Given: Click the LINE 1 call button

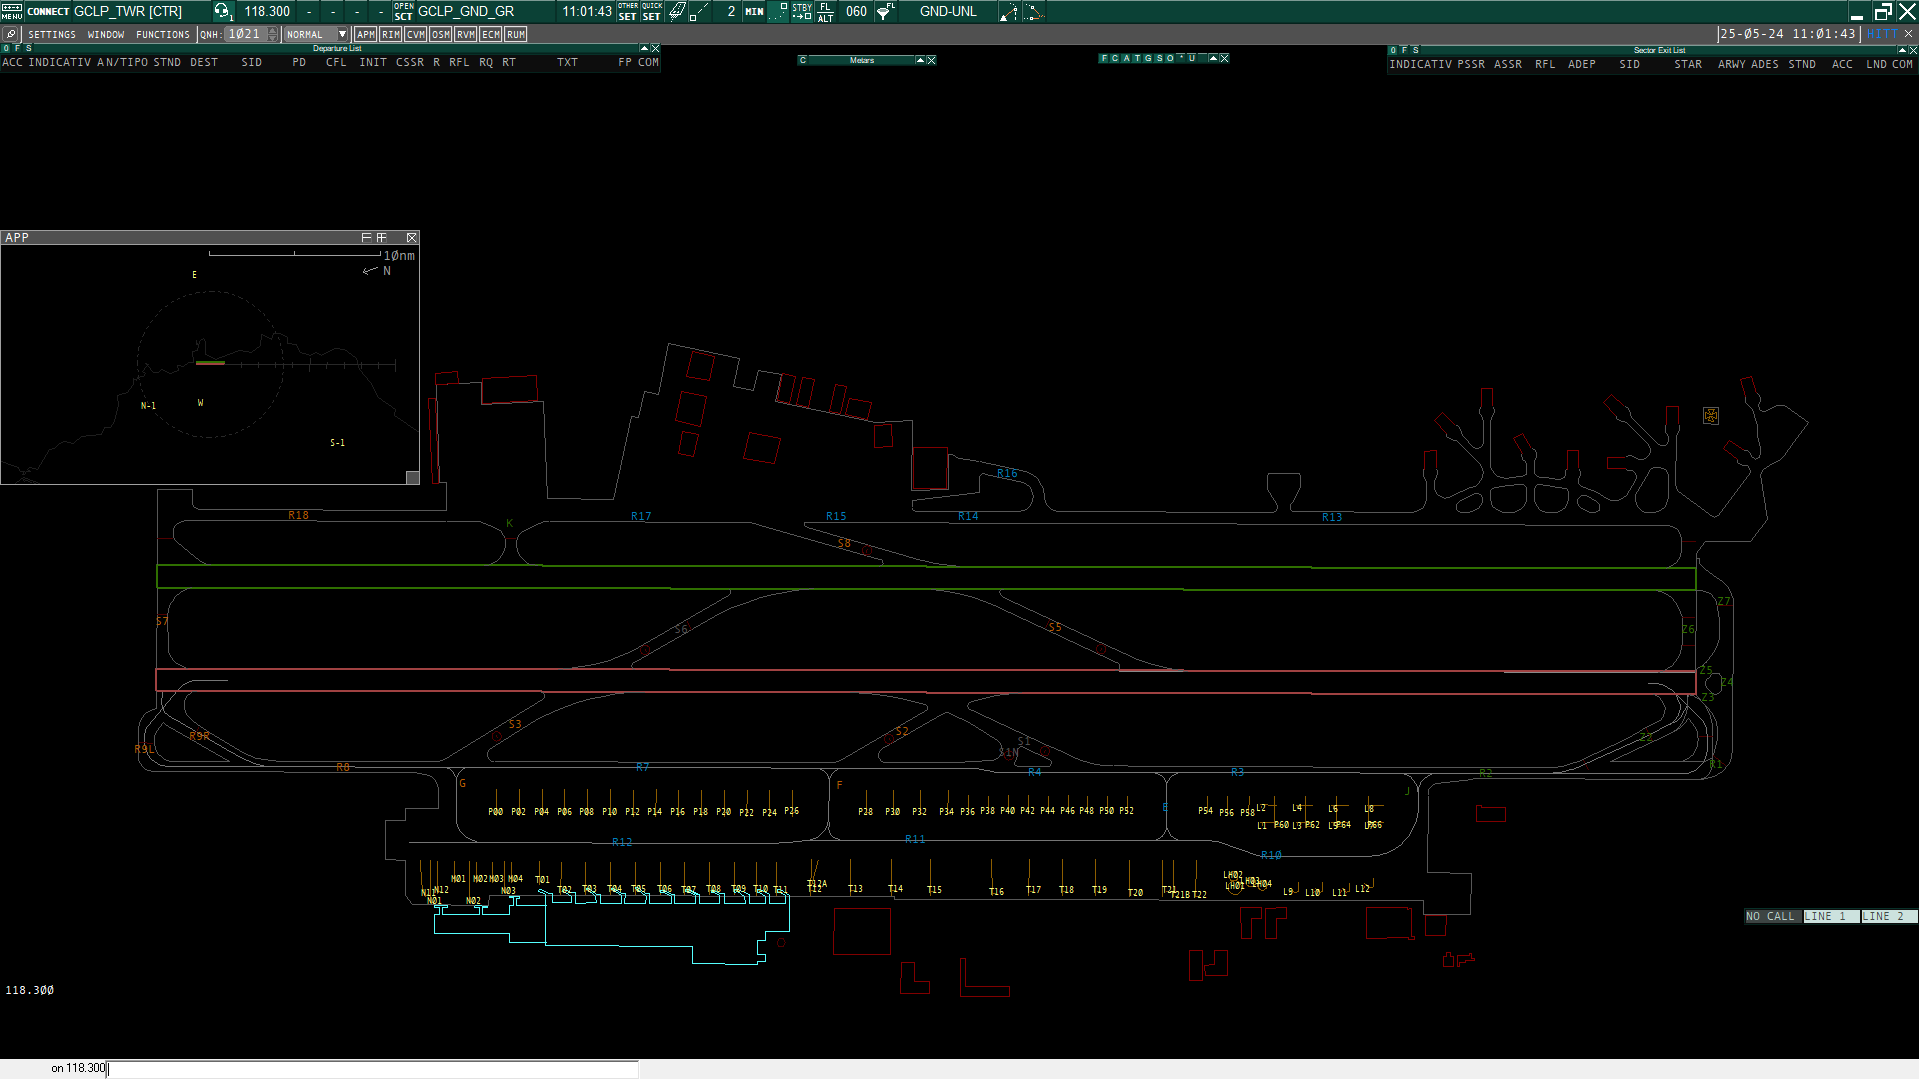Looking at the screenshot, I should coord(1831,916).
